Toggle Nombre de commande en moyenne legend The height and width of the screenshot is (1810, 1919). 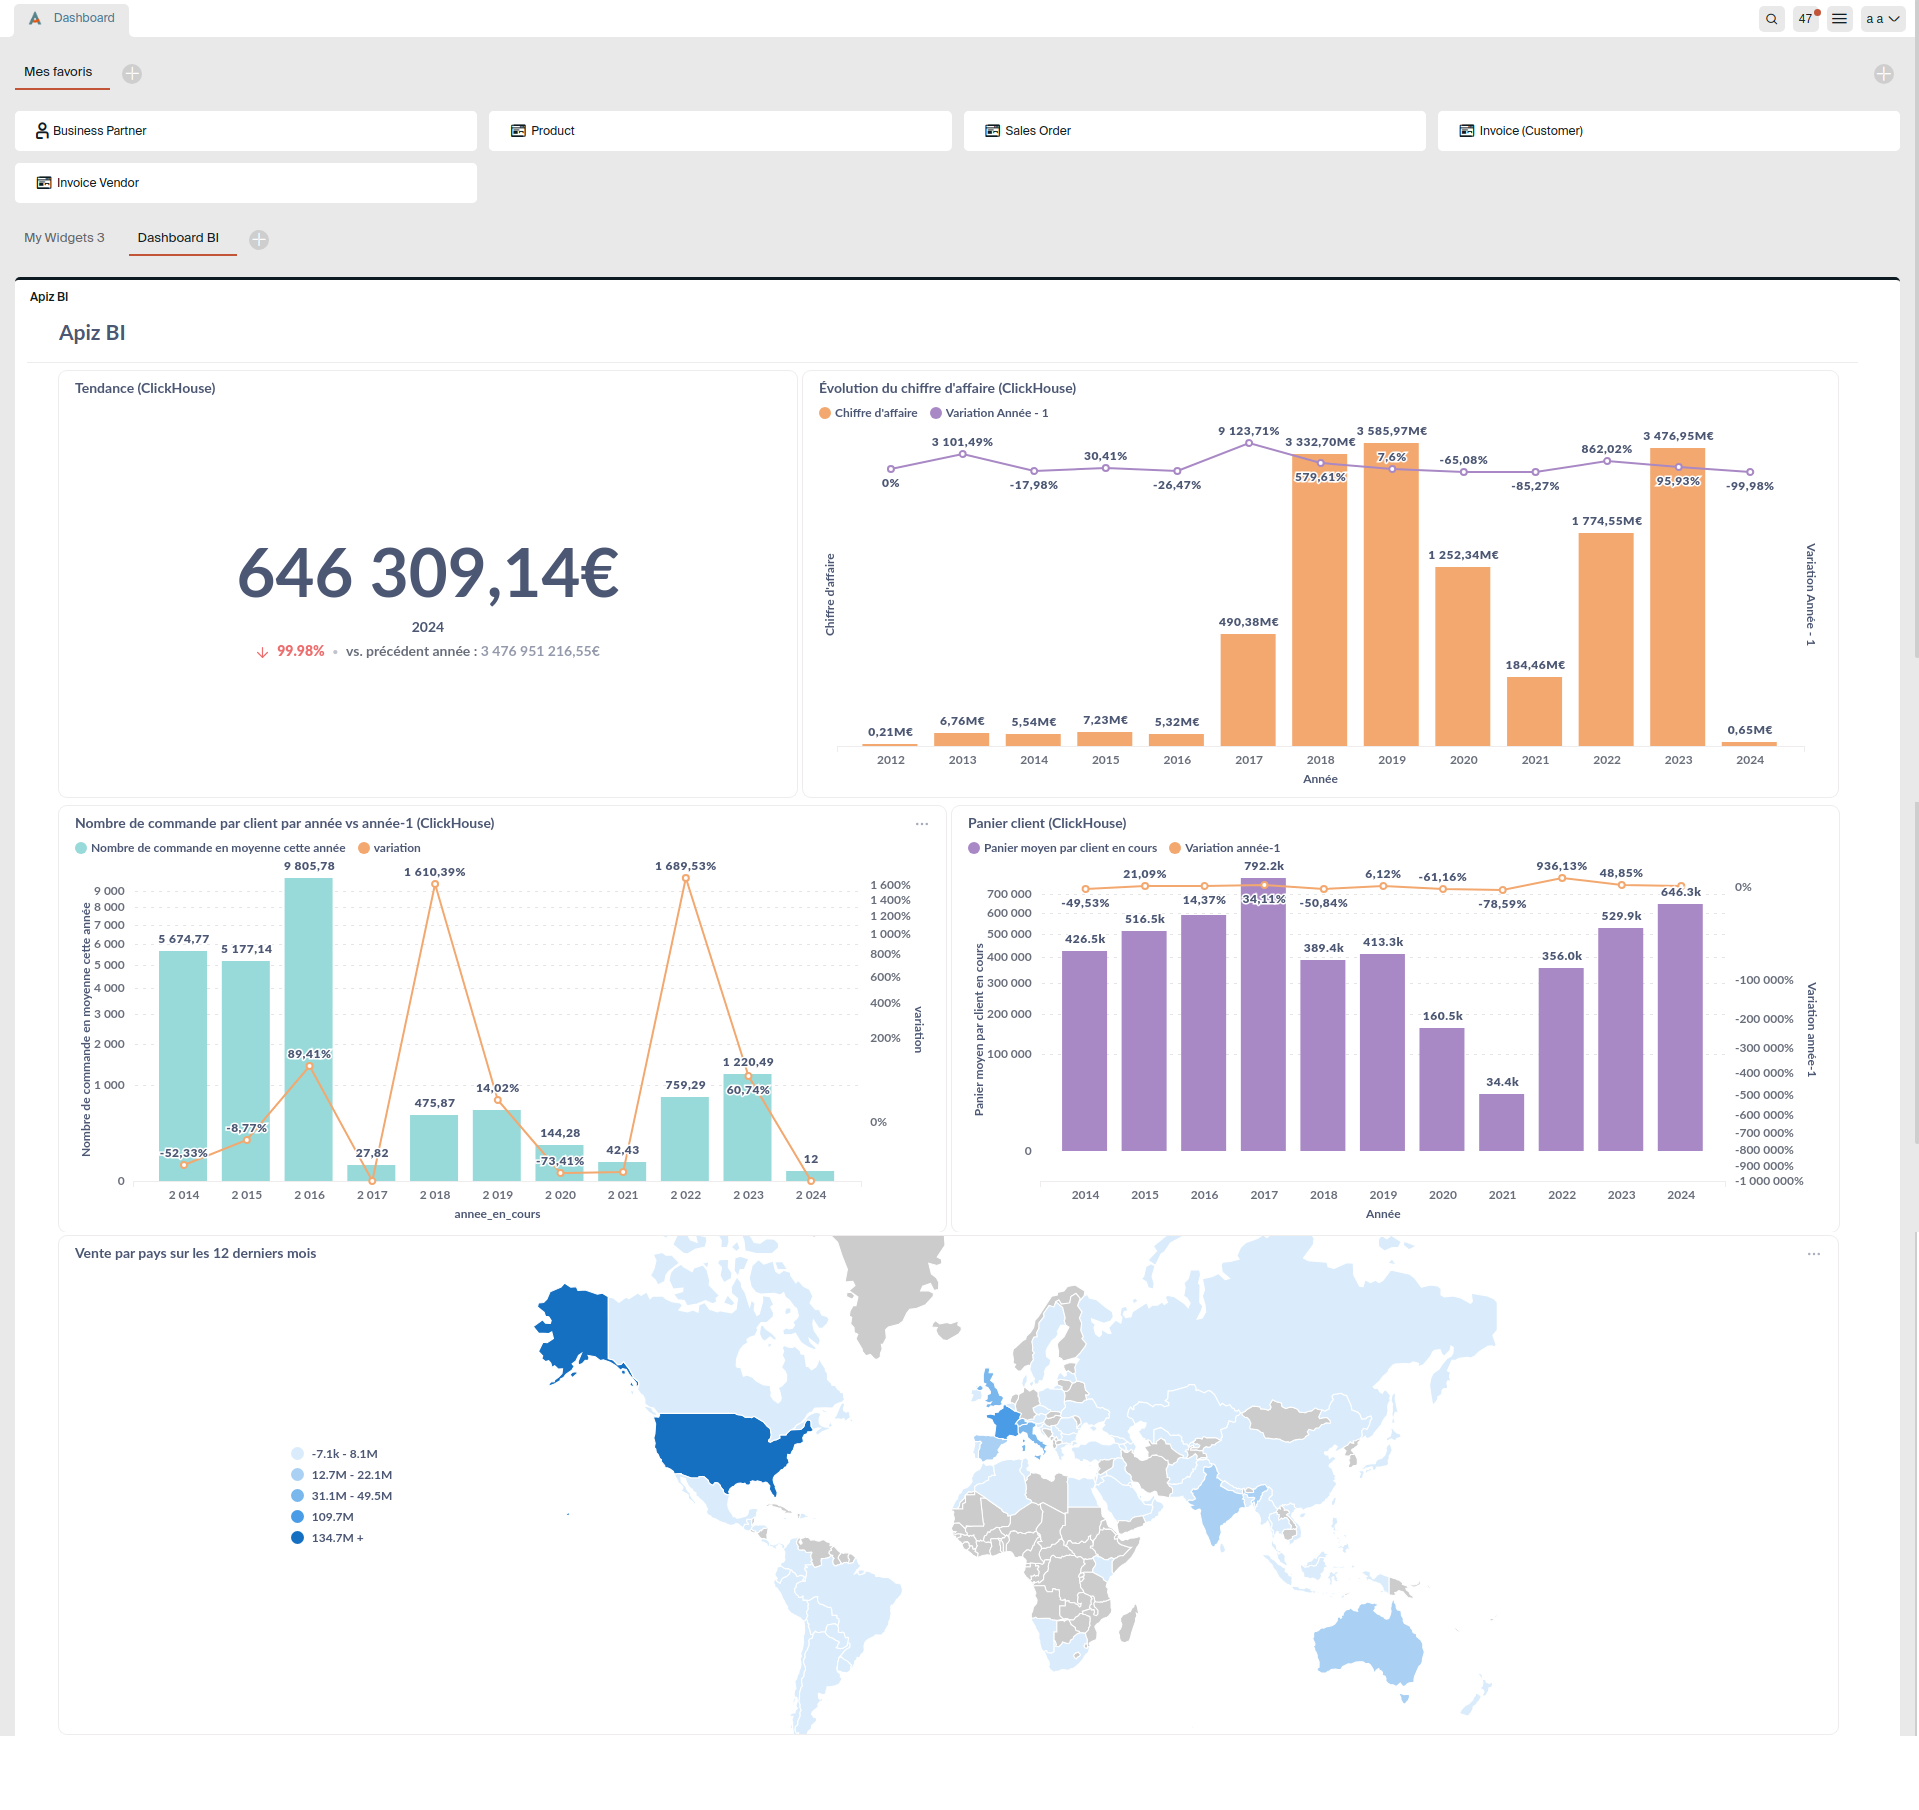210,848
